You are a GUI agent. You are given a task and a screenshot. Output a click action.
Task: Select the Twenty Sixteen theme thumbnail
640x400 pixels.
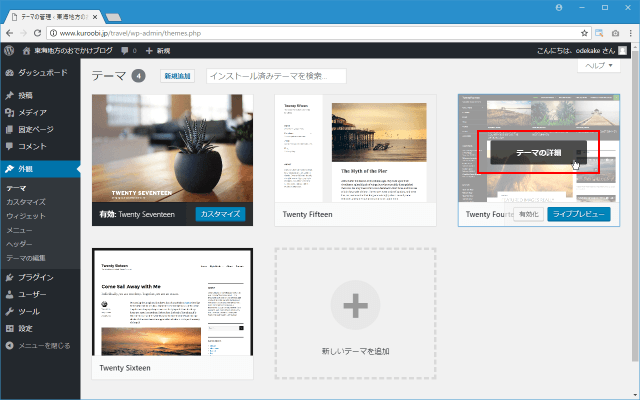[x=172, y=302]
